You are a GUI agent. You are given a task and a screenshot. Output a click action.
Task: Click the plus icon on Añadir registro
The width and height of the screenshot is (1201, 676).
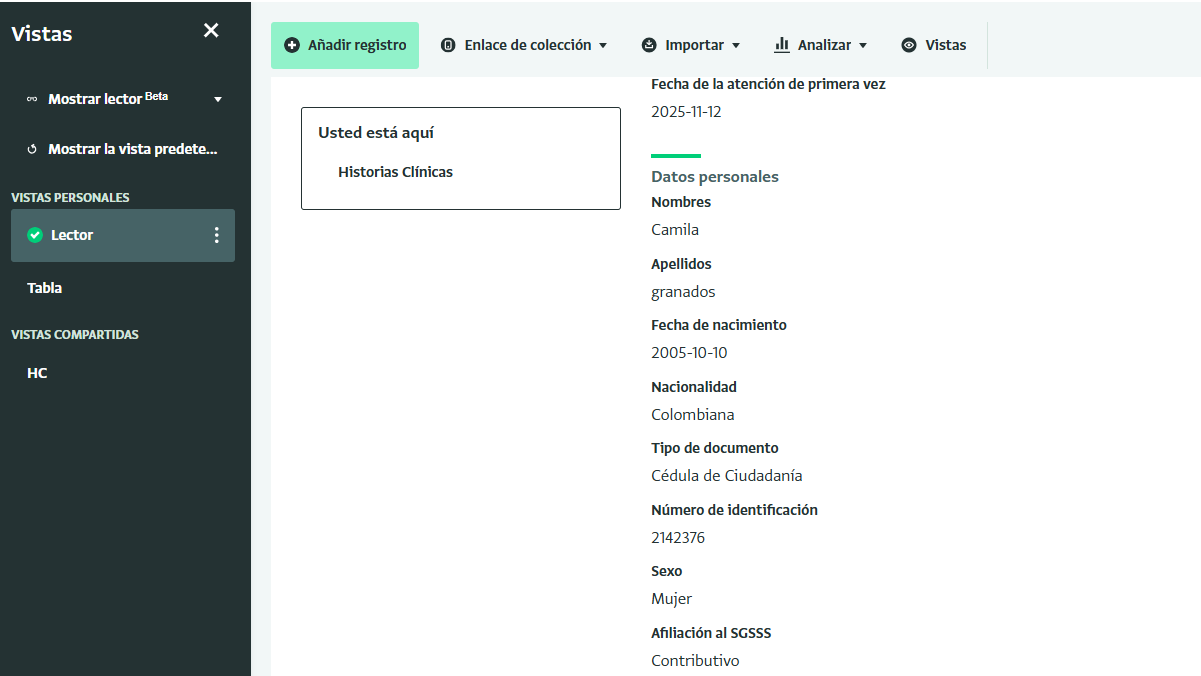292,45
